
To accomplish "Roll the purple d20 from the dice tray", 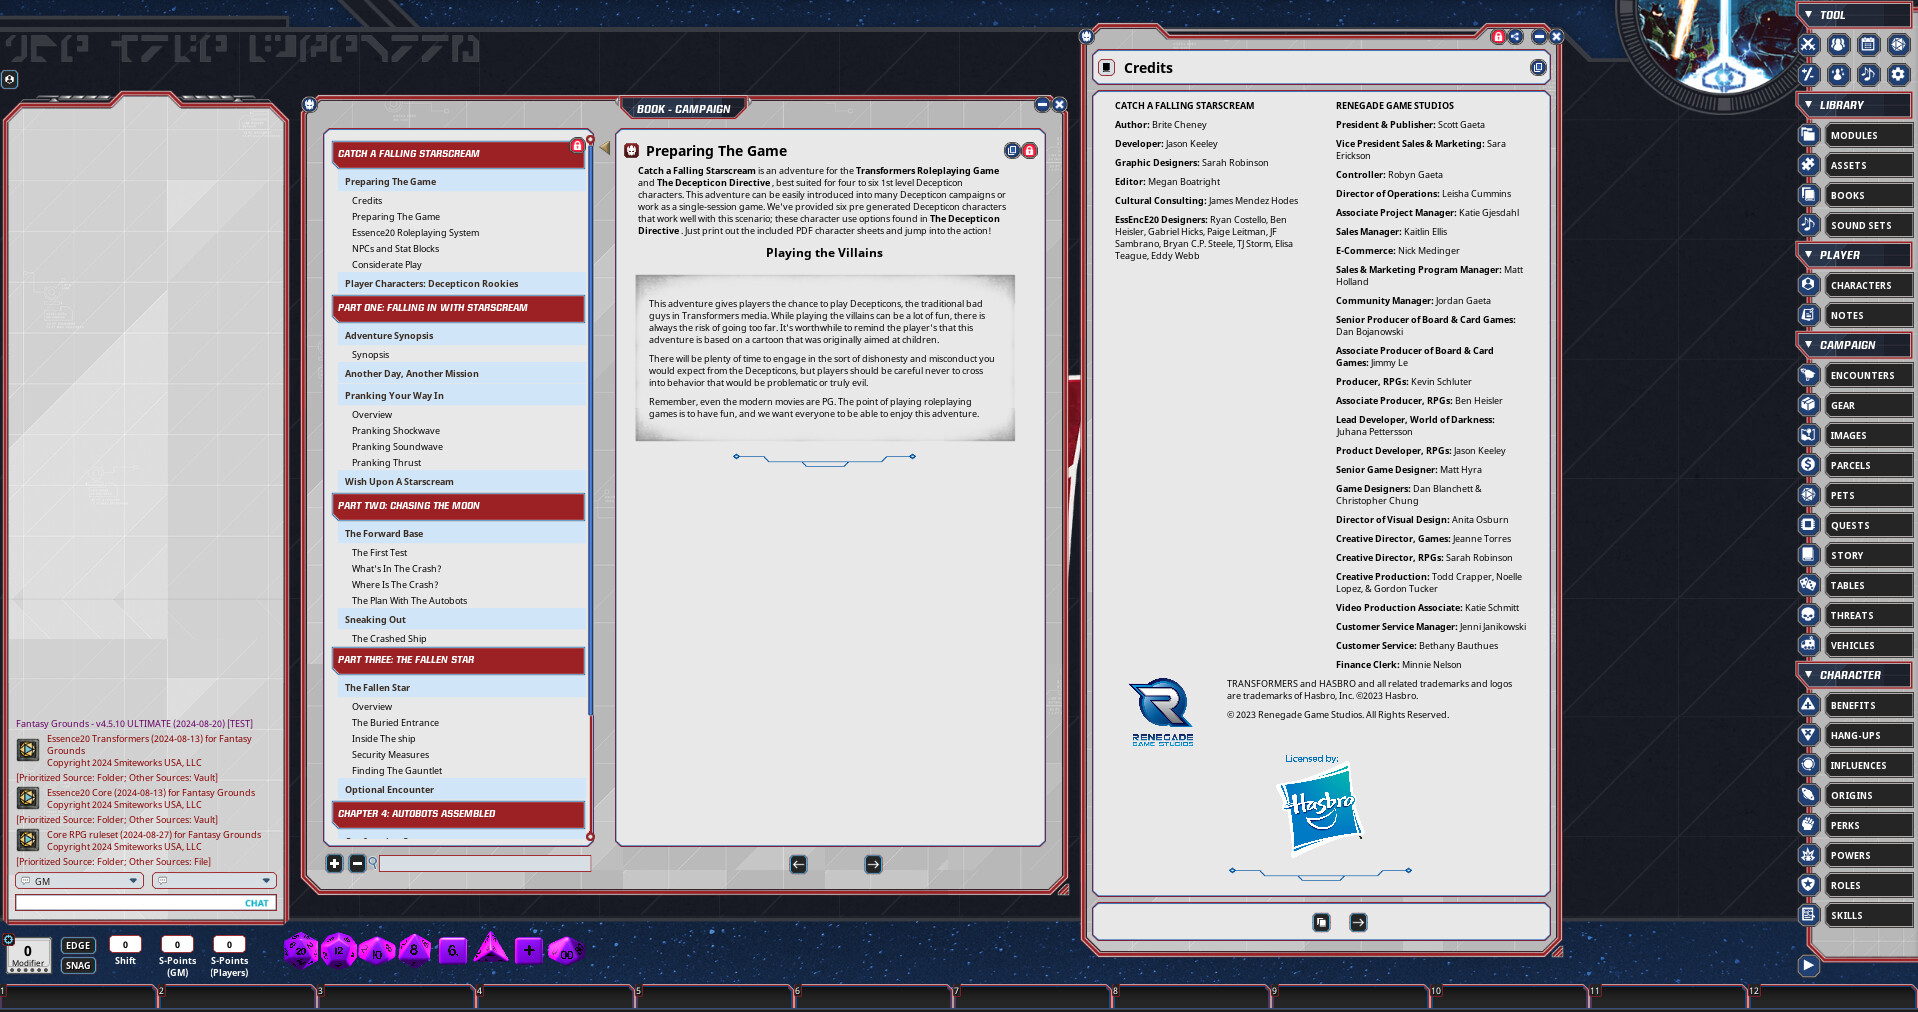I will 299,951.
